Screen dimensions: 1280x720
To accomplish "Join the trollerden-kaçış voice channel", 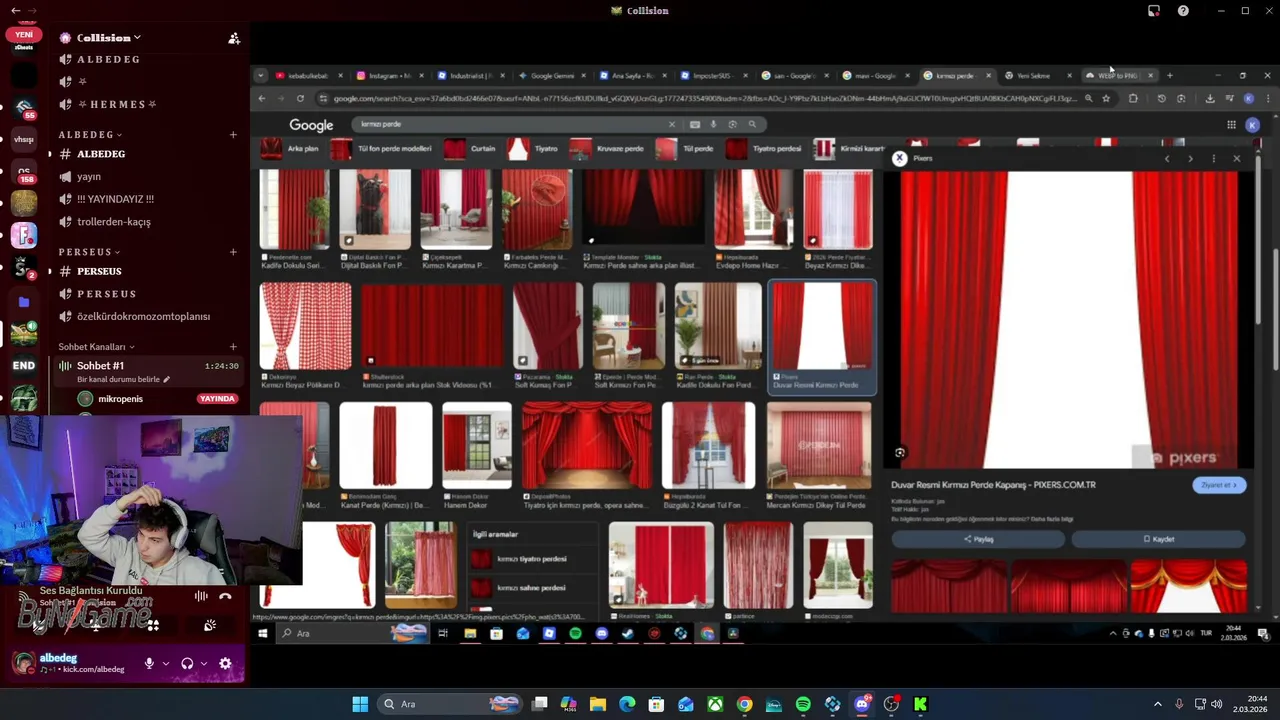I will pos(146,222).
